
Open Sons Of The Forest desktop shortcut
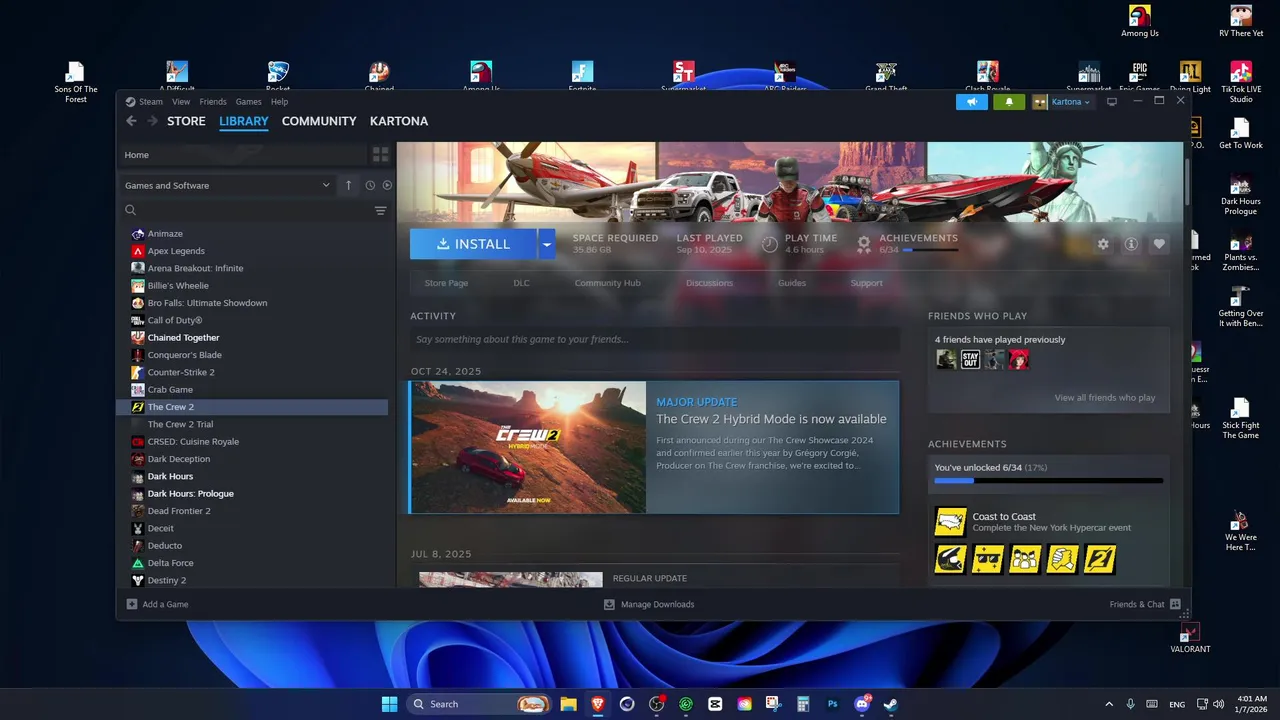pos(76,82)
